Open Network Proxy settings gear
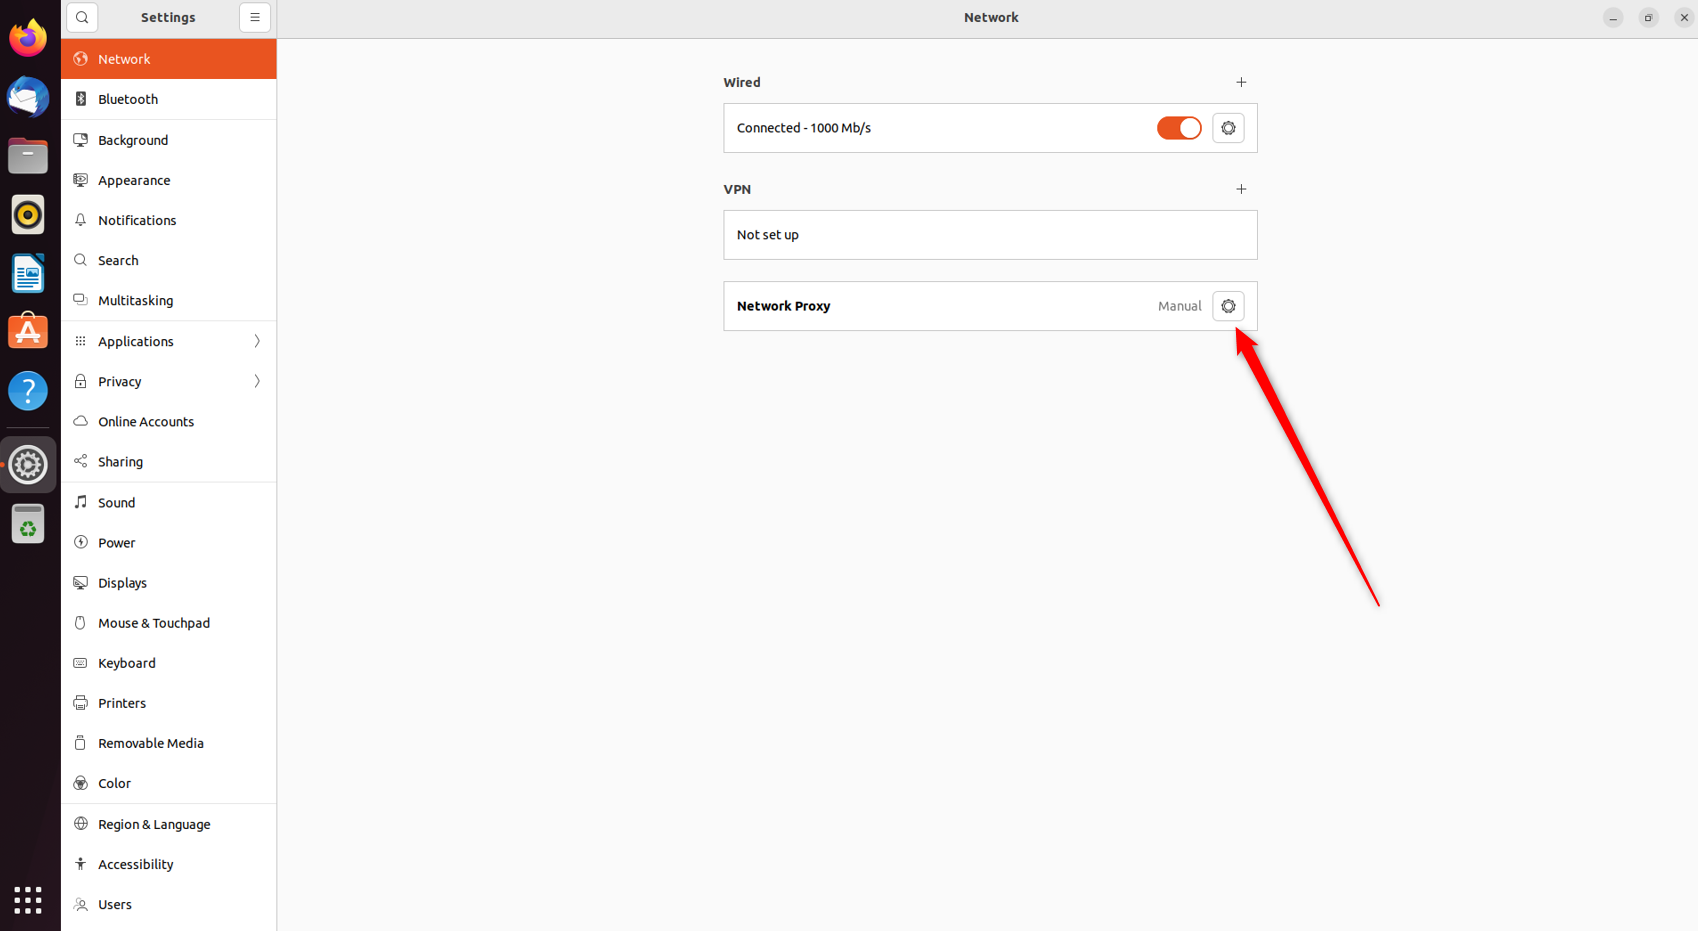 click(1228, 306)
